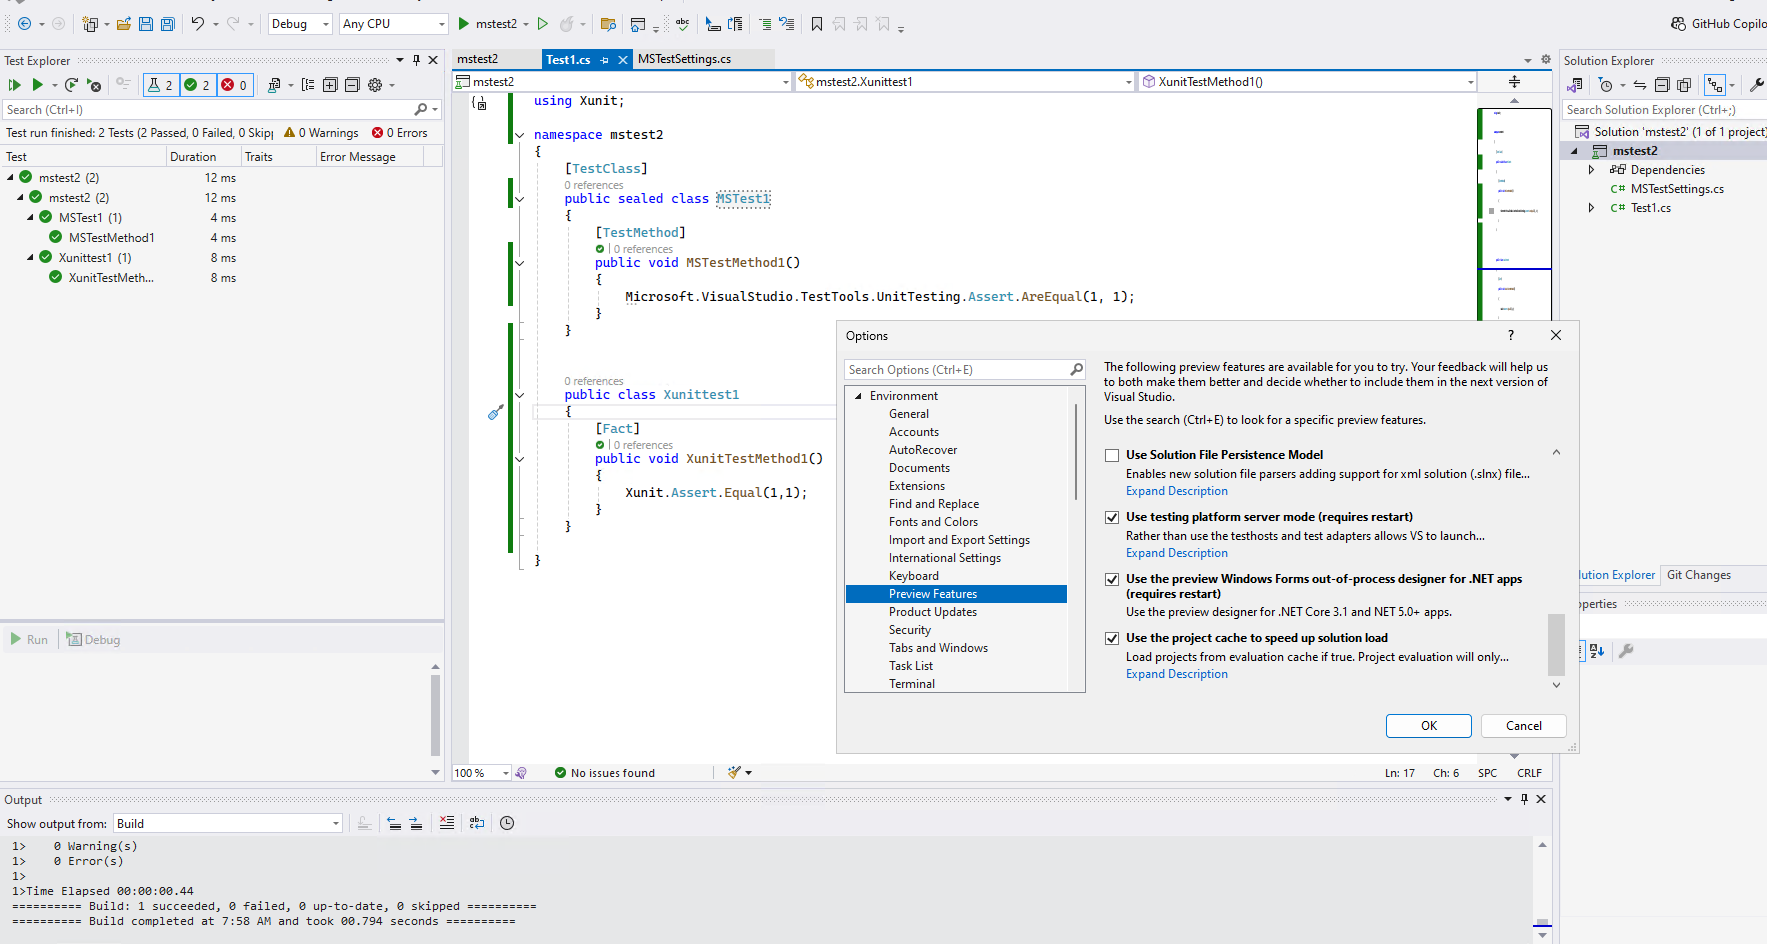The width and height of the screenshot is (1767, 944).
Task: Click the Open File folder icon
Action: pos(124,24)
